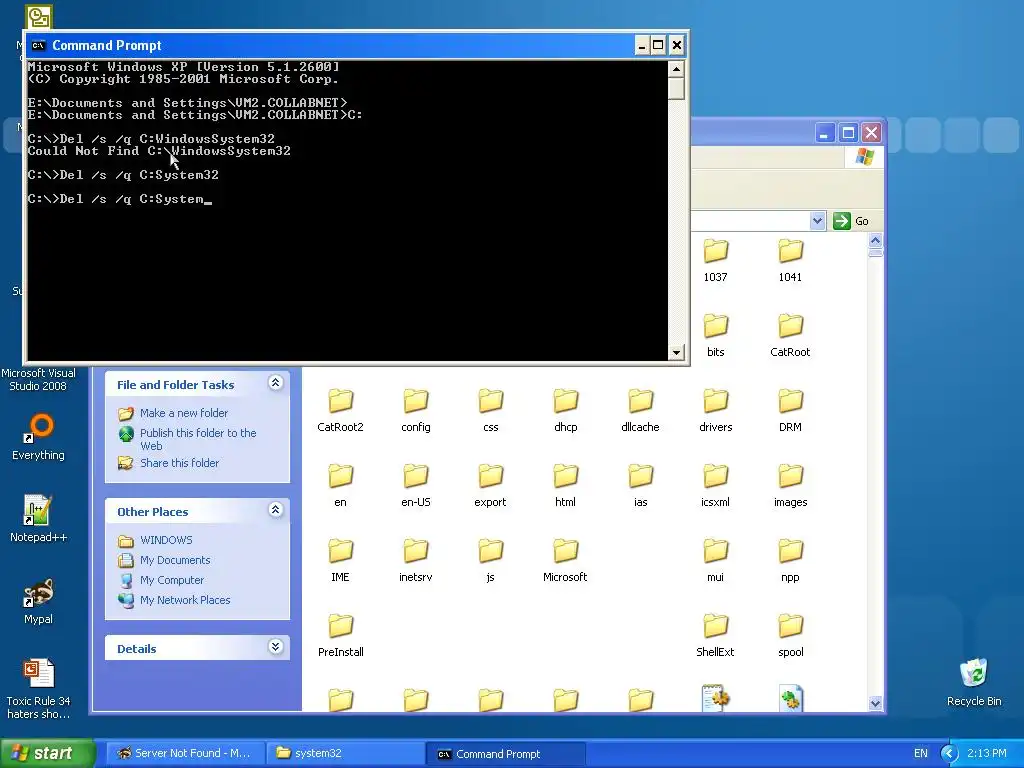Viewport: 1024px width, 768px height.
Task: Select the spool folder
Action: point(790,636)
